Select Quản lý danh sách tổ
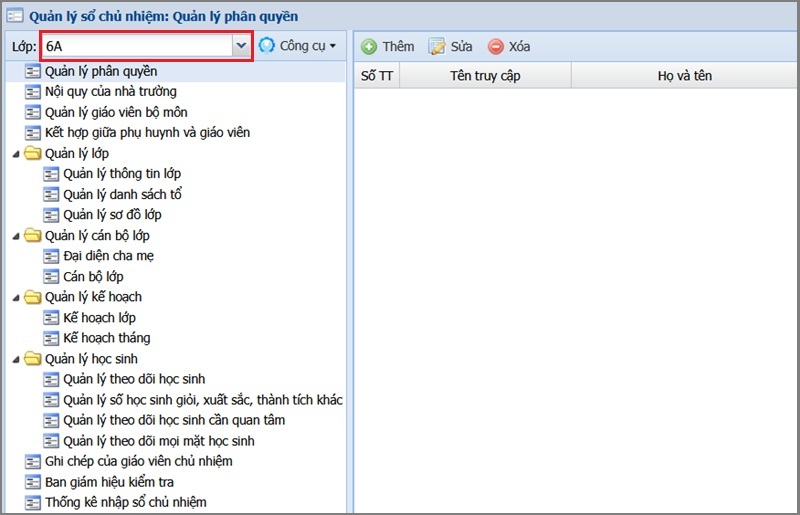The width and height of the screenshot is (800, 515). click(122, 194)
